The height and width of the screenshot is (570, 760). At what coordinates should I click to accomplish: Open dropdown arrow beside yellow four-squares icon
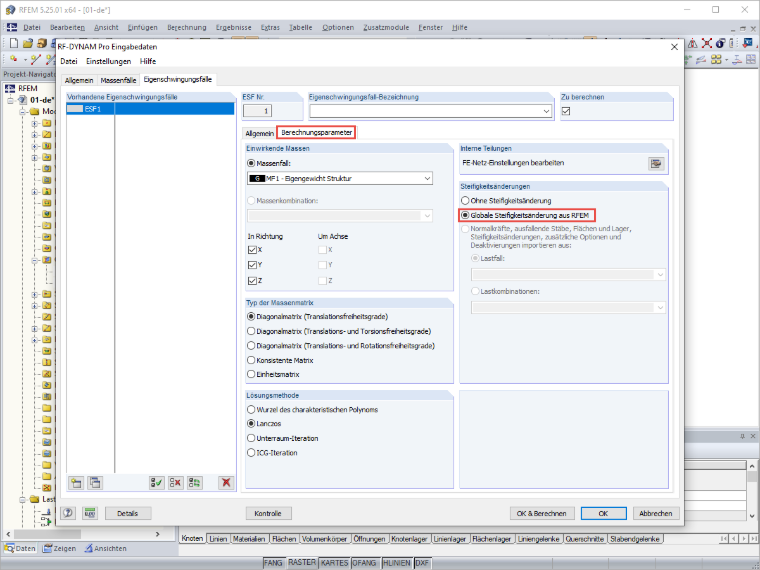pyautogui.click(x=726, y=60)
